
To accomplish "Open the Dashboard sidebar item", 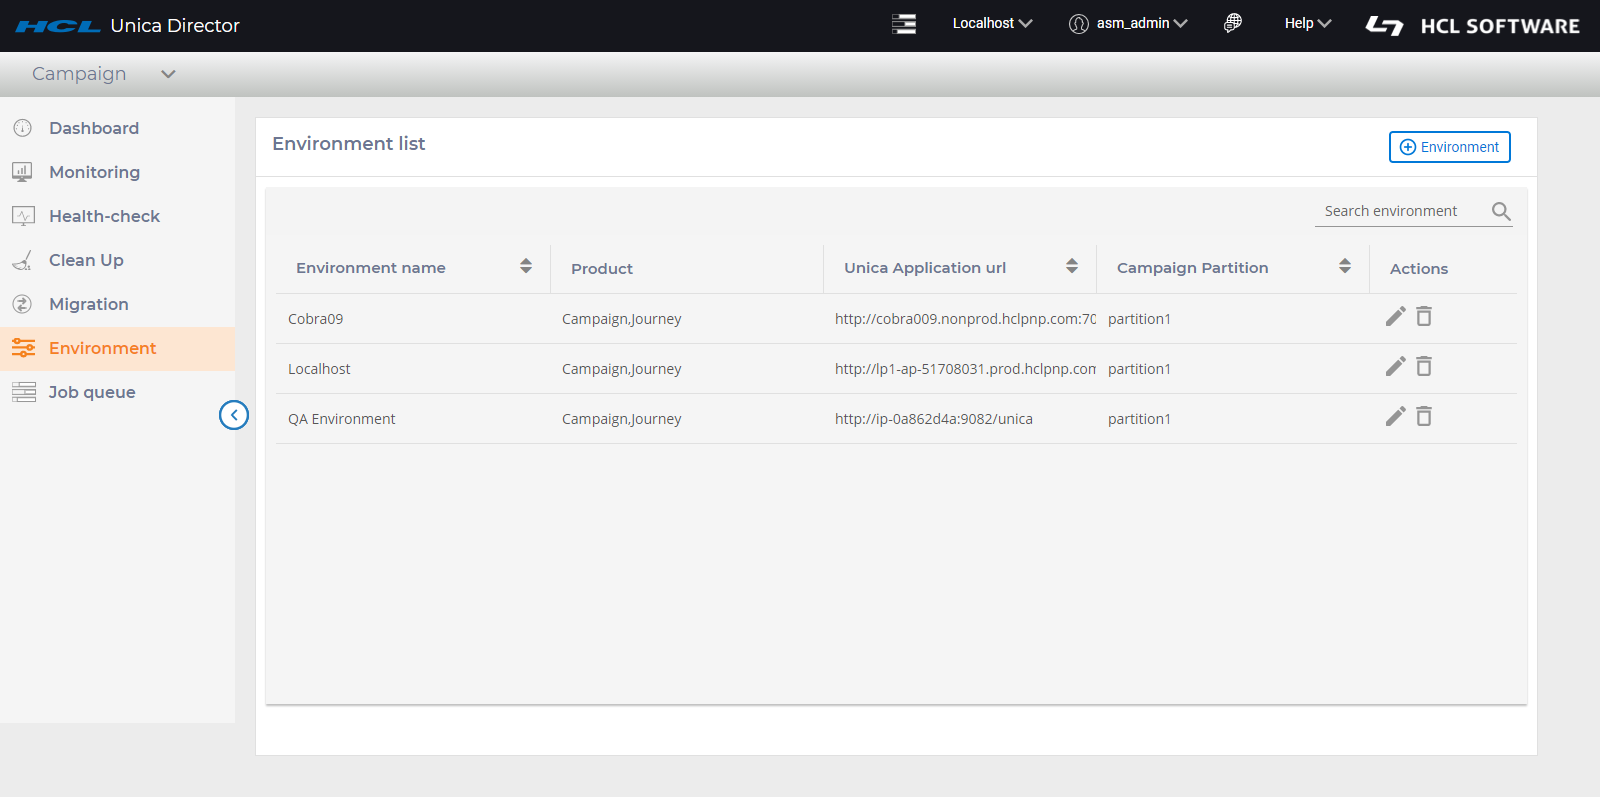I will point(94,128).
